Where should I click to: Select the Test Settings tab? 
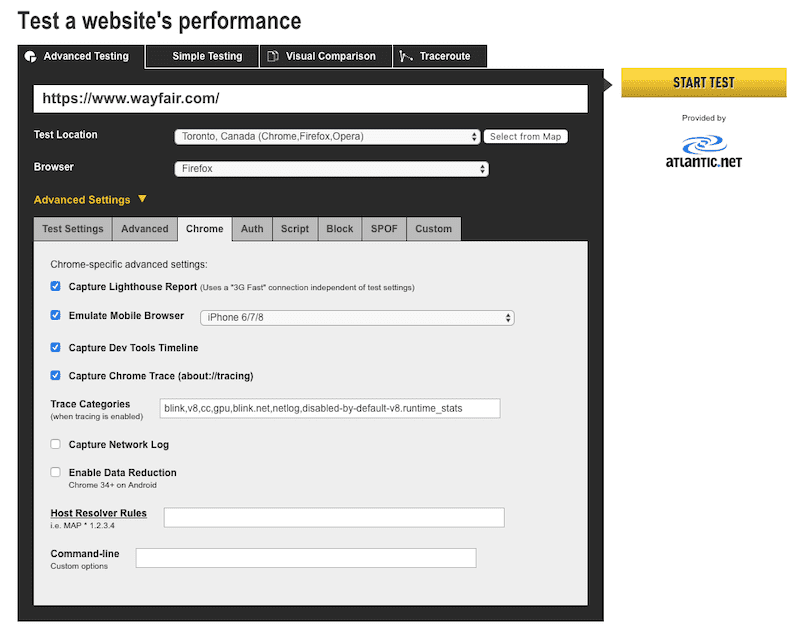(x=72, y=229)
